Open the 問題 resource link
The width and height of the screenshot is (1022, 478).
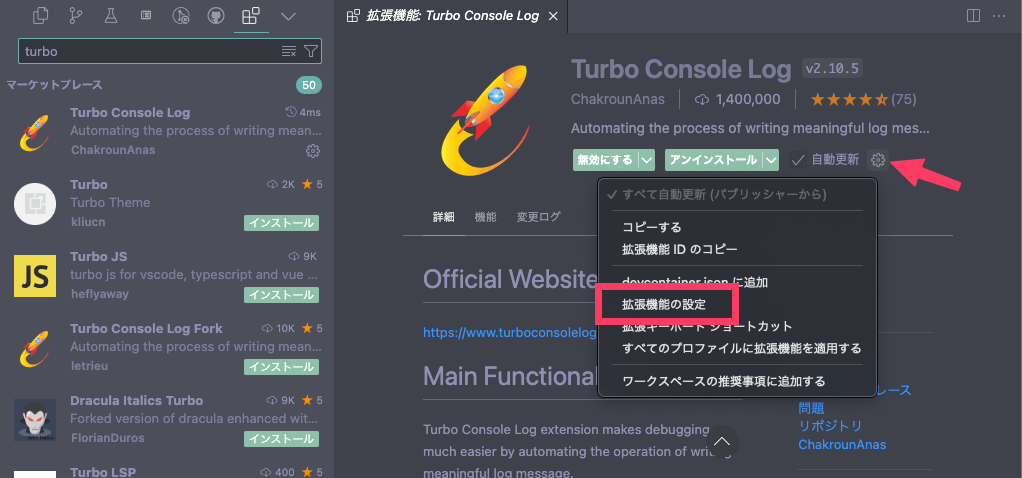pyautogui.click(x=811, y=408)
